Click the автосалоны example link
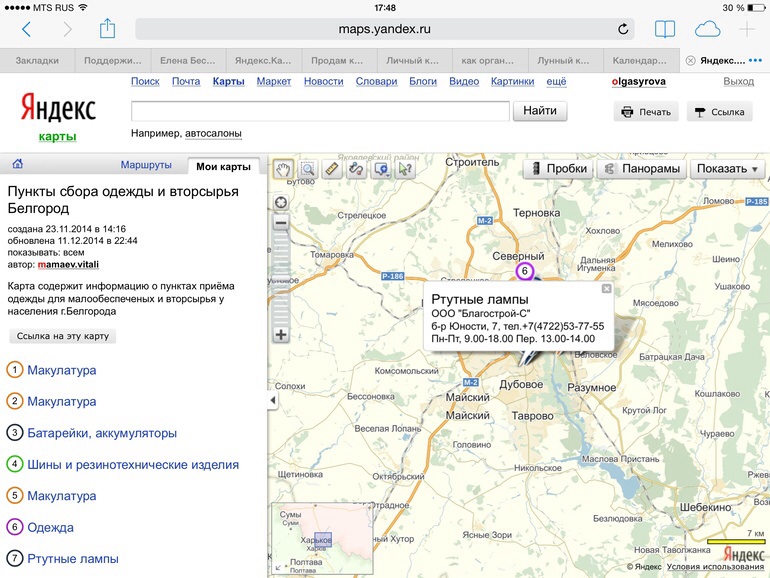This screenshot has height=578, width=770. [x=213, y=134]
